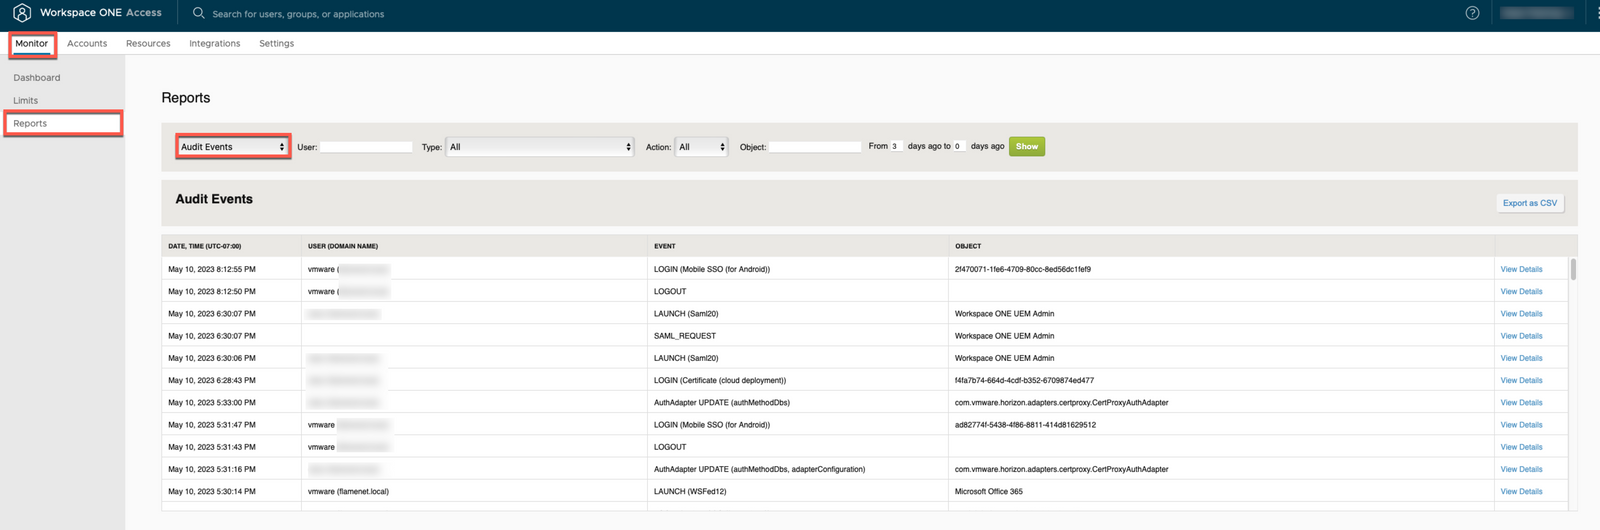Click object 'f4fa7b74-664d-4cdf-b352-6709874ed477'
Screen dimensions: 1600x530
(1024, 380)
